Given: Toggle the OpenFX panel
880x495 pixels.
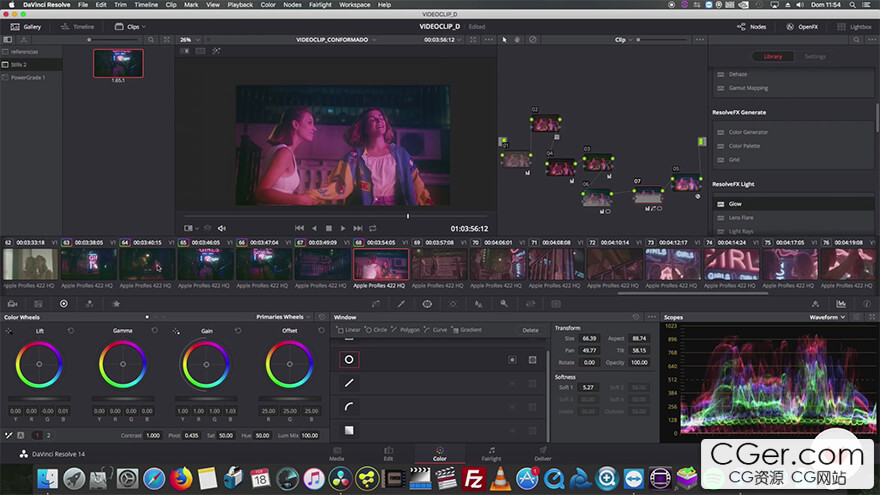Looking at the screenshot, I should pos(802,26).
